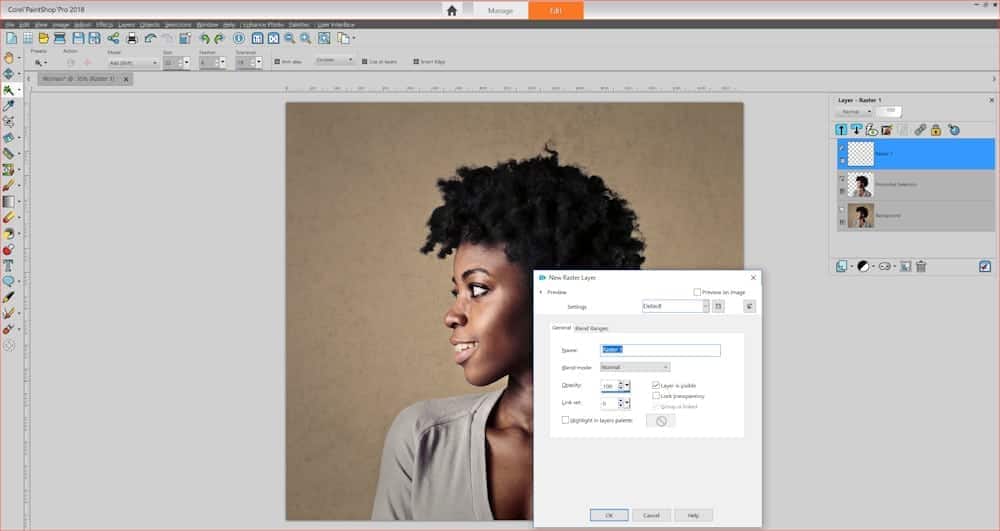Expand the Preview disclosure triangle
The height and width of the screenshot is (531, 1000).
pos(541,292)
